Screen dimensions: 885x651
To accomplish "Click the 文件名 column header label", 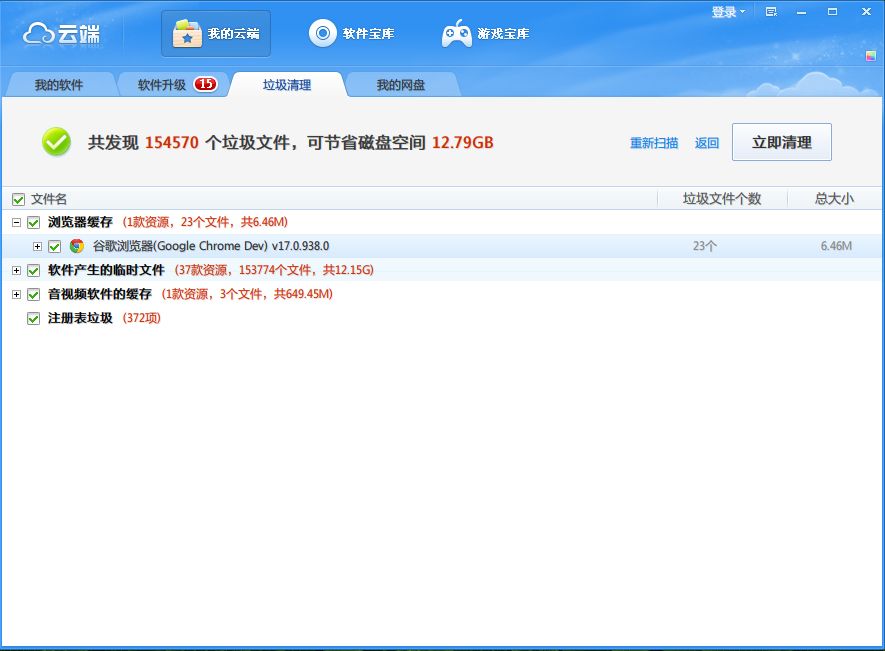I will pos(49,199).
